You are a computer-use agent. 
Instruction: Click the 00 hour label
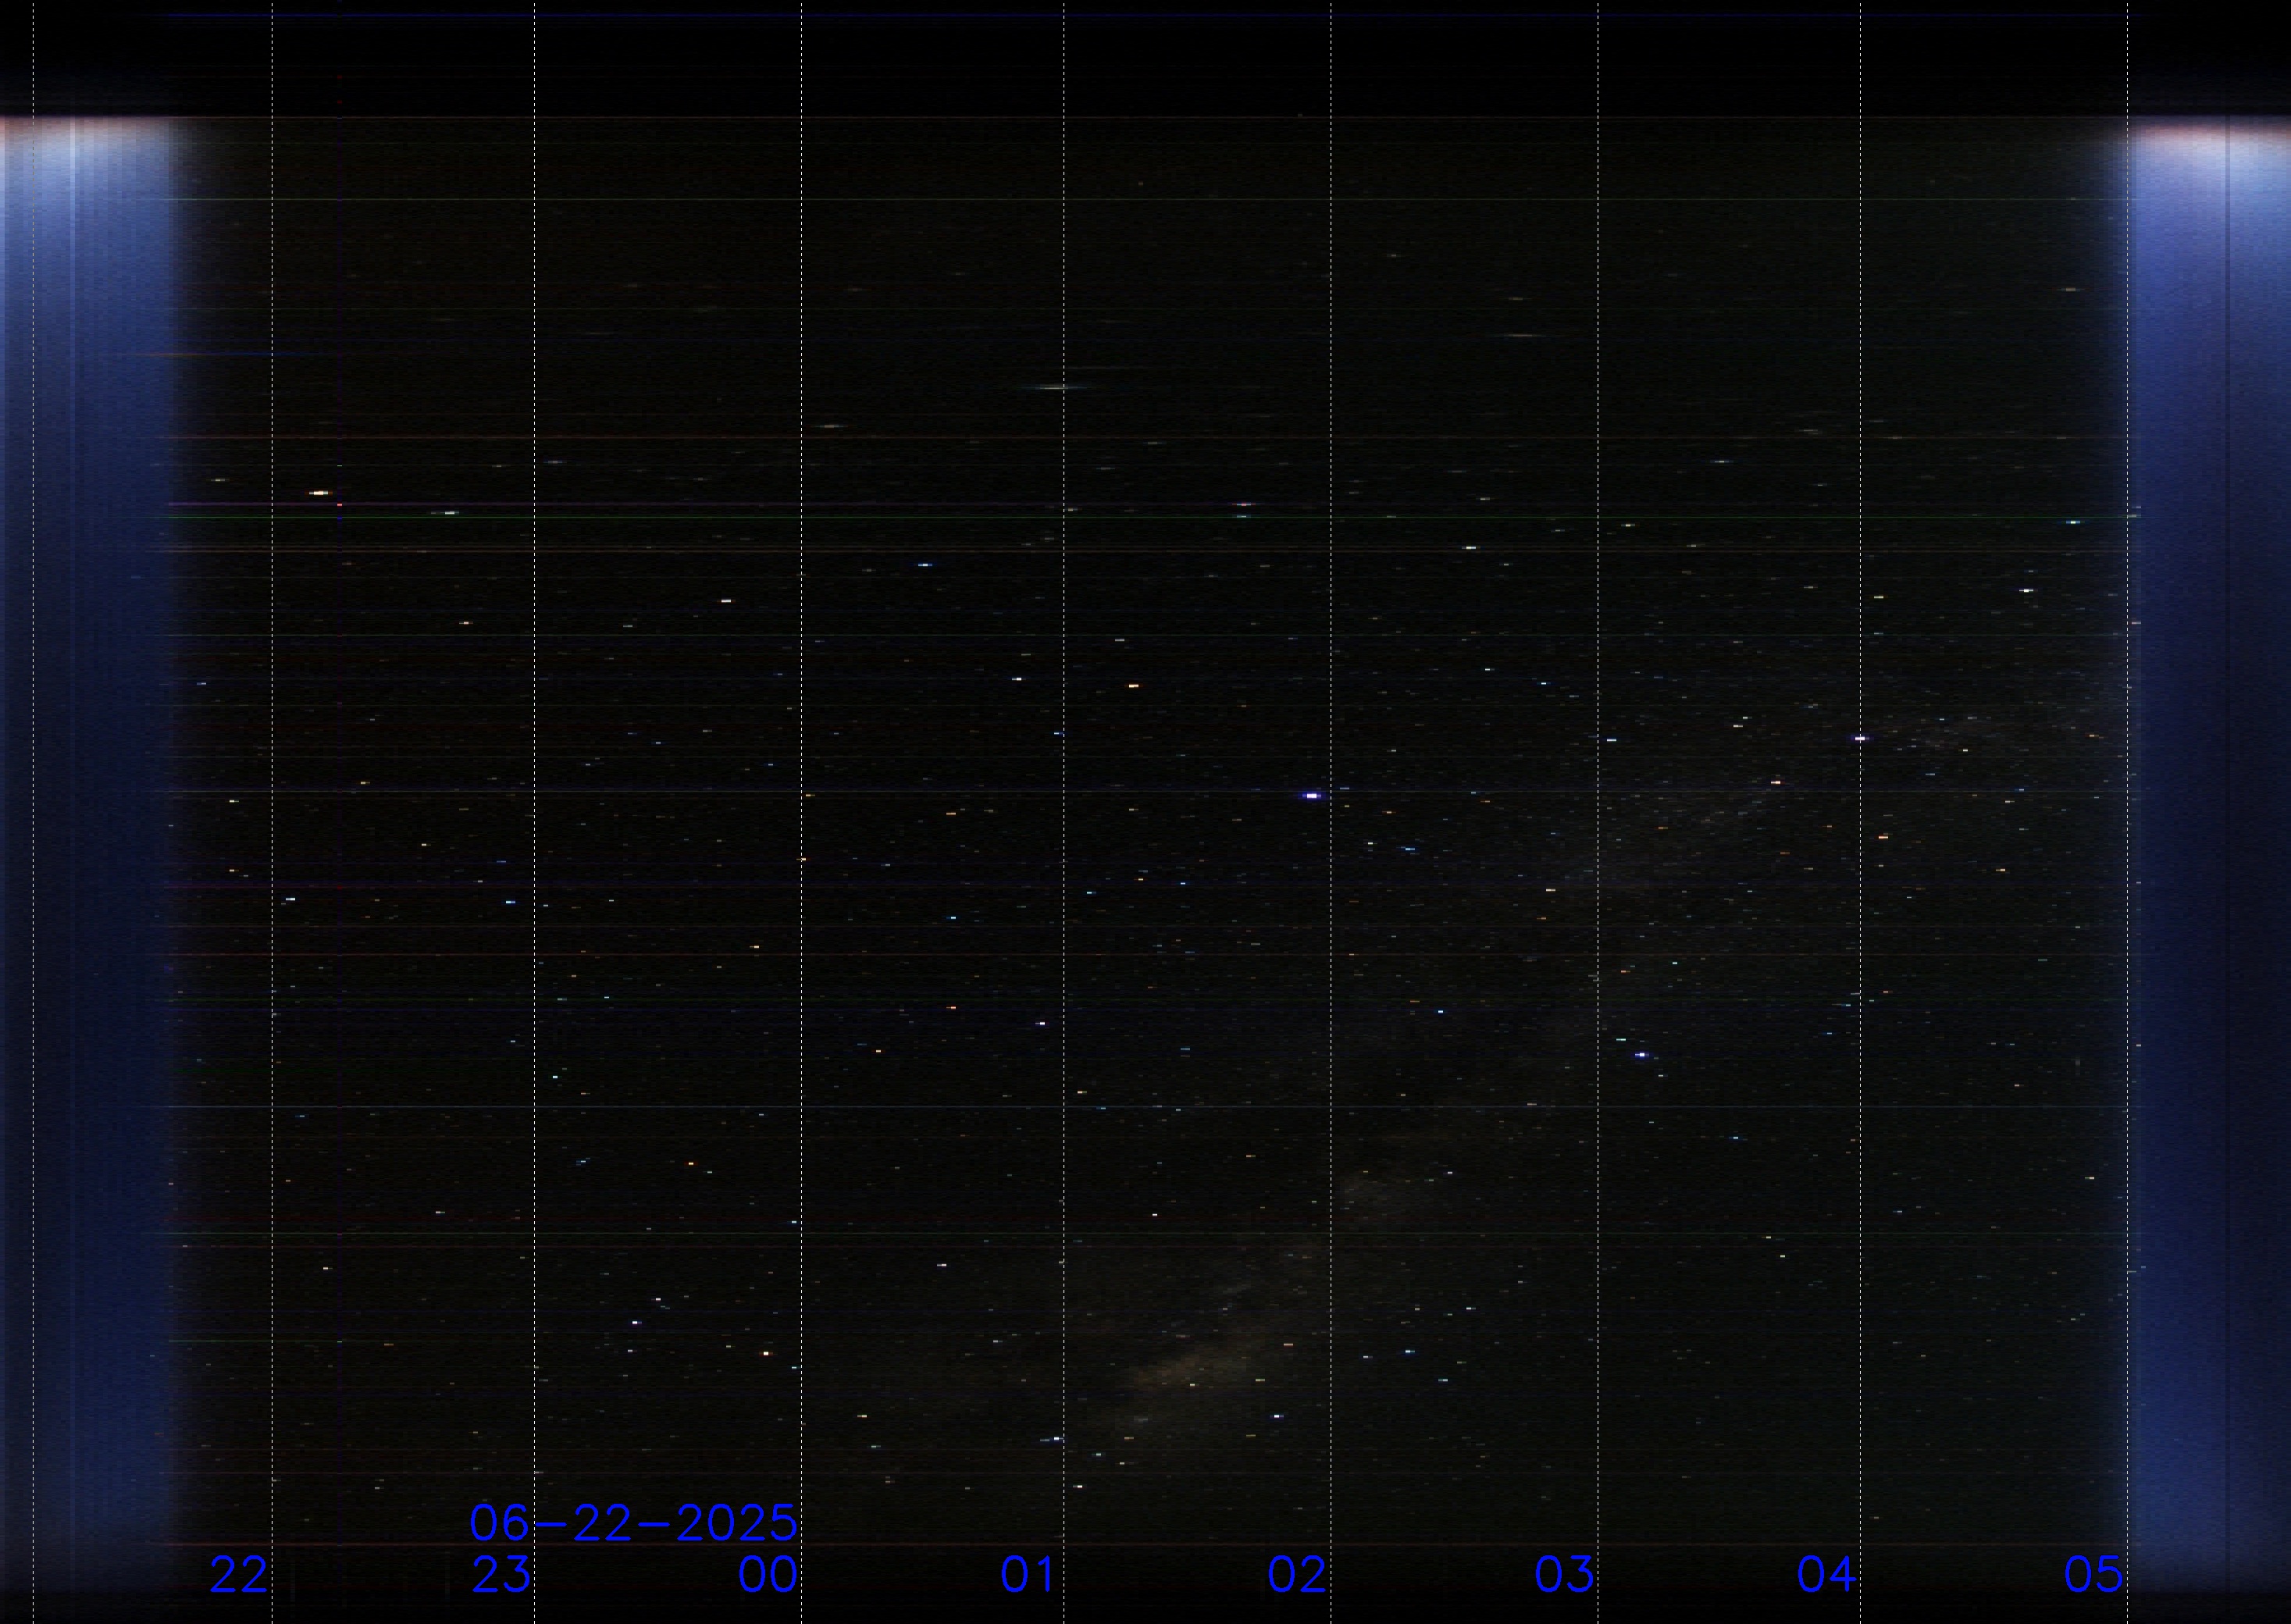768,1575
